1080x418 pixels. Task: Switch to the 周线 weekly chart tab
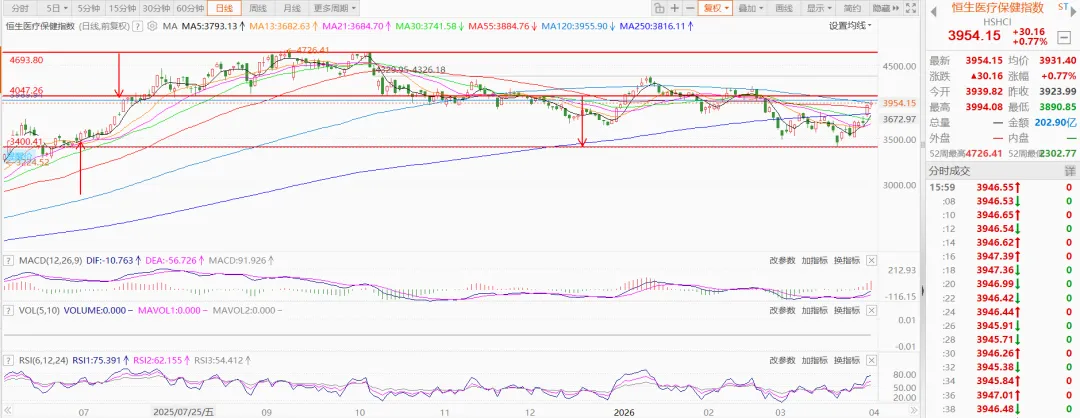(258, 8)
